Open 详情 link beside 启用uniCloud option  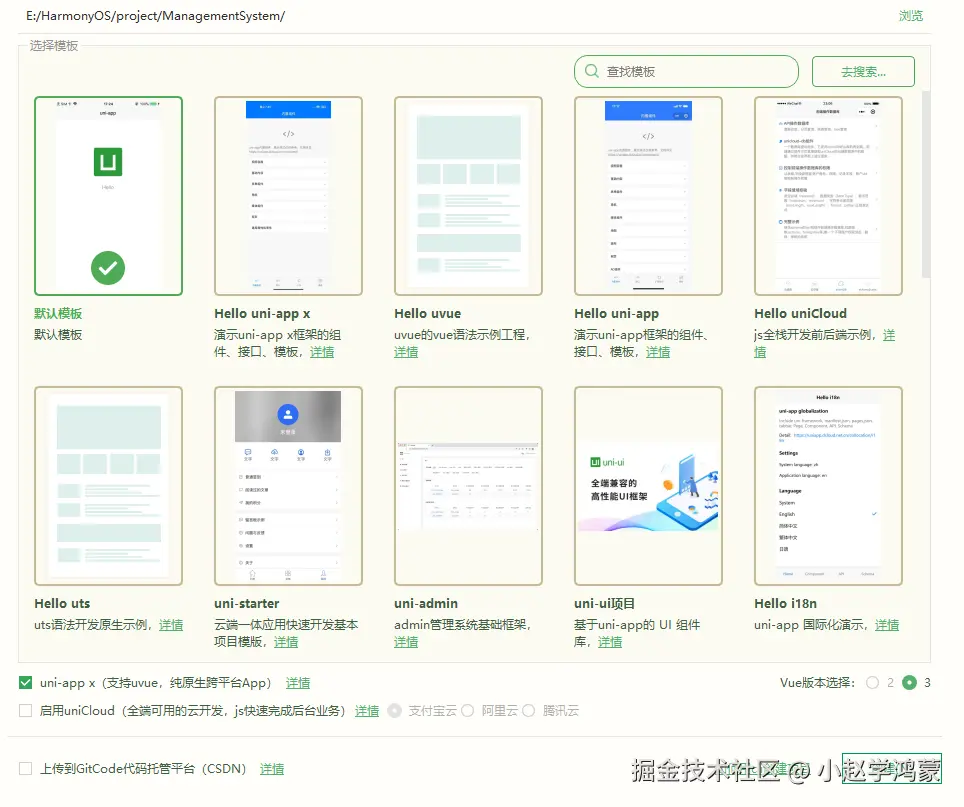(367, 711)
